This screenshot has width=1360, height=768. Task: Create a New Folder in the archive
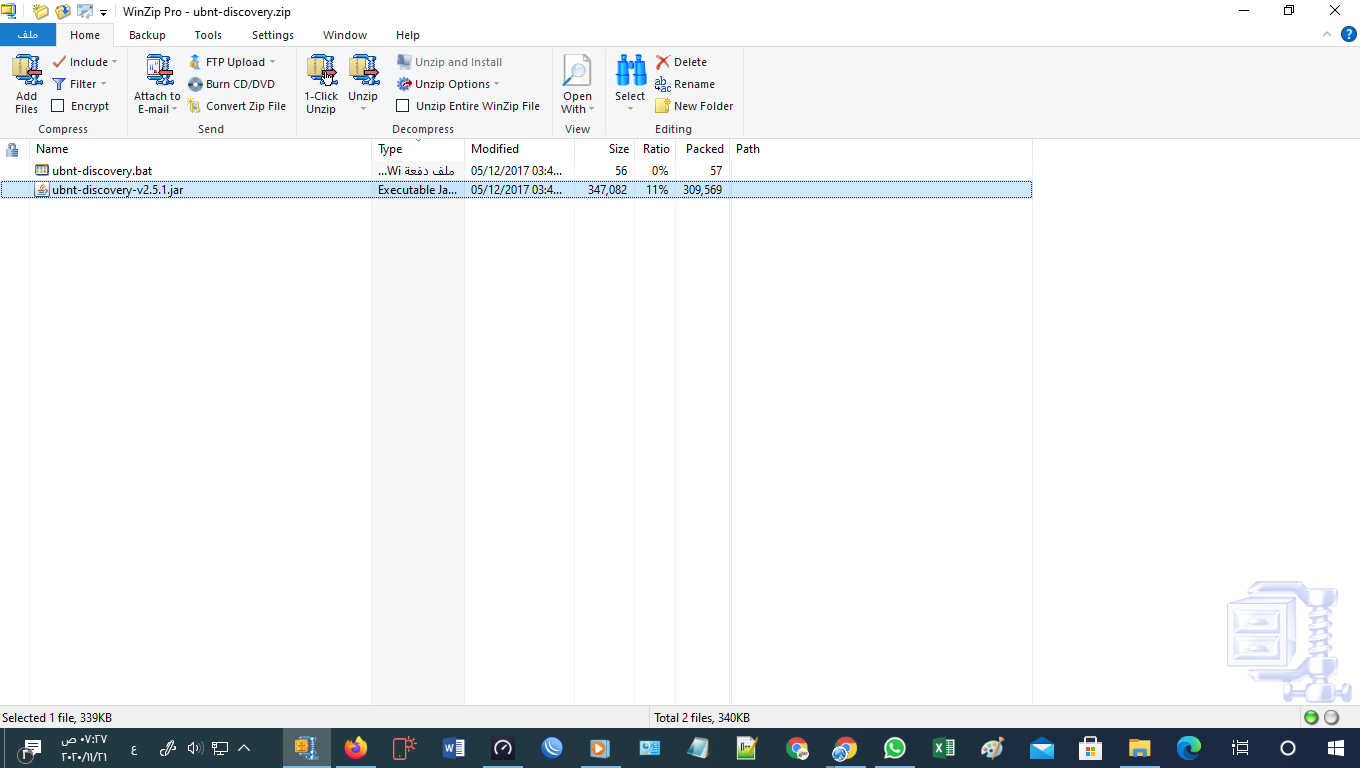[694, 106]
